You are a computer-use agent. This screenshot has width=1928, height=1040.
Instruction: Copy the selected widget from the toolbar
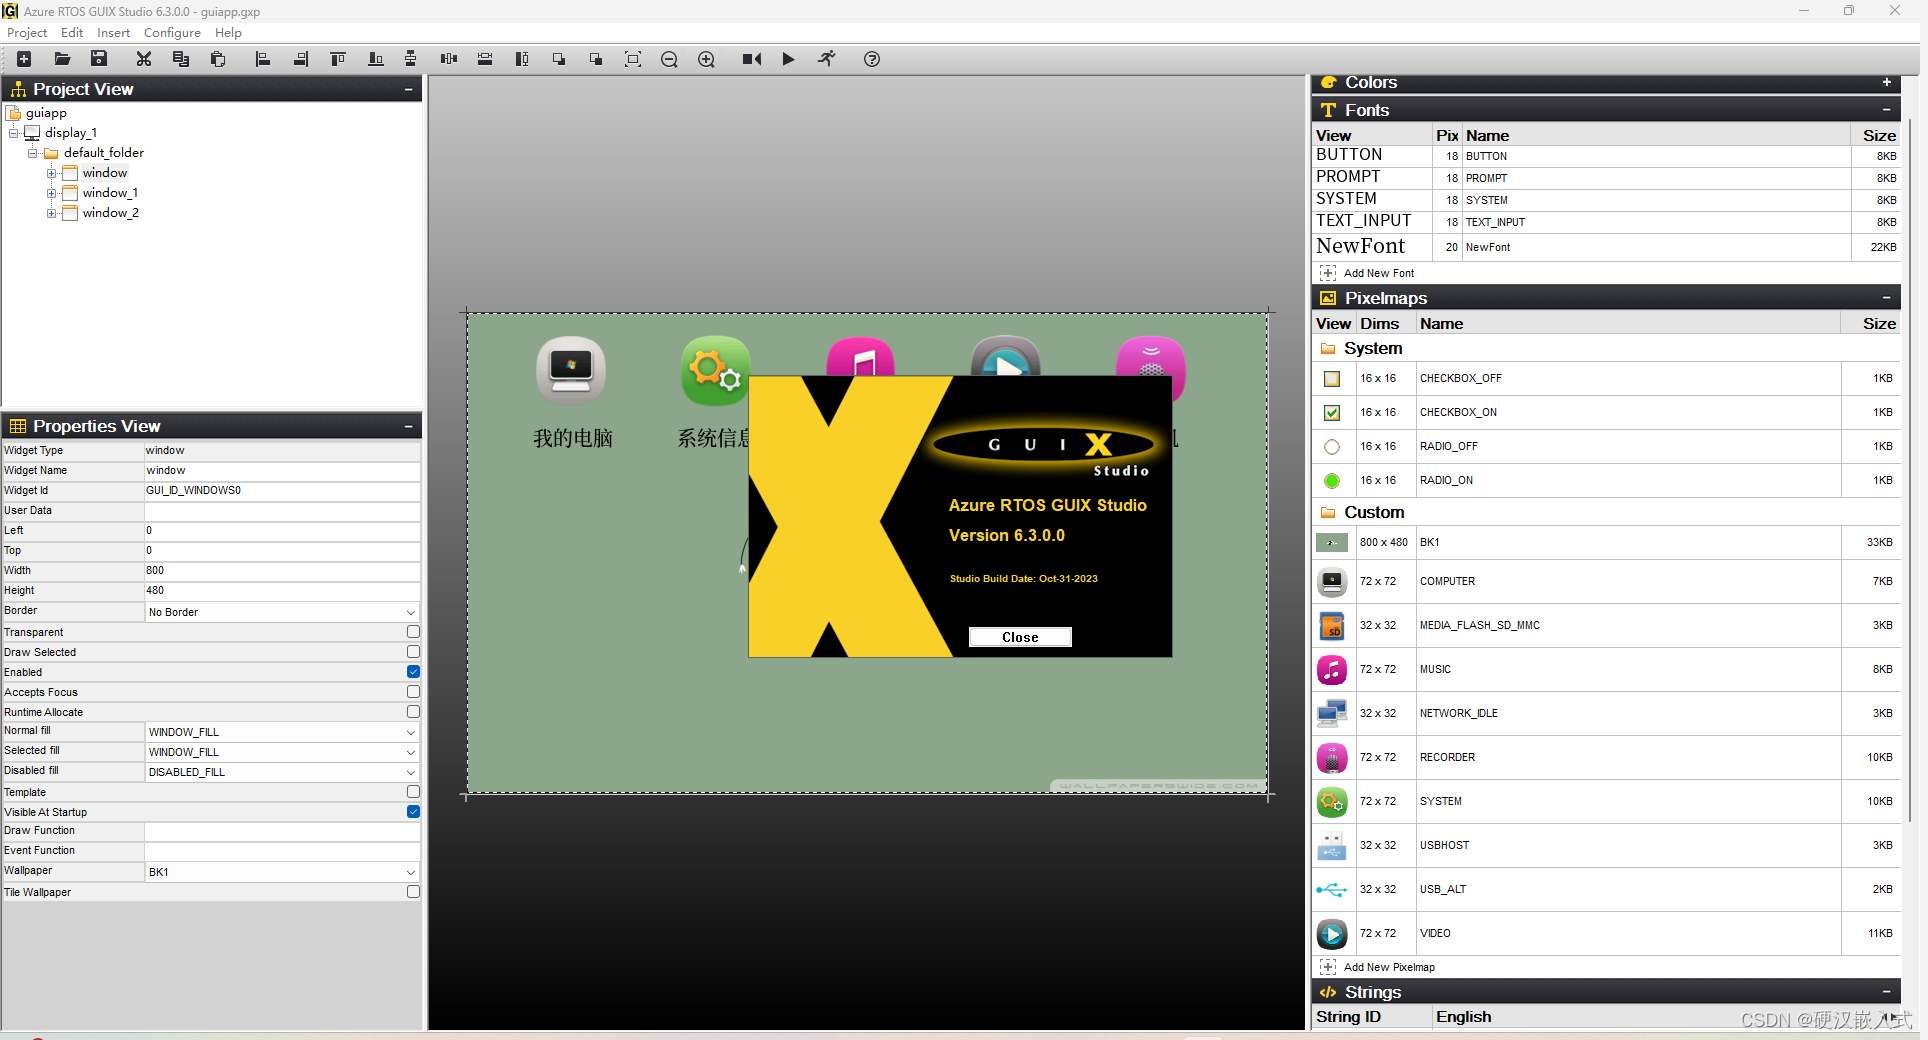(181, 59)
